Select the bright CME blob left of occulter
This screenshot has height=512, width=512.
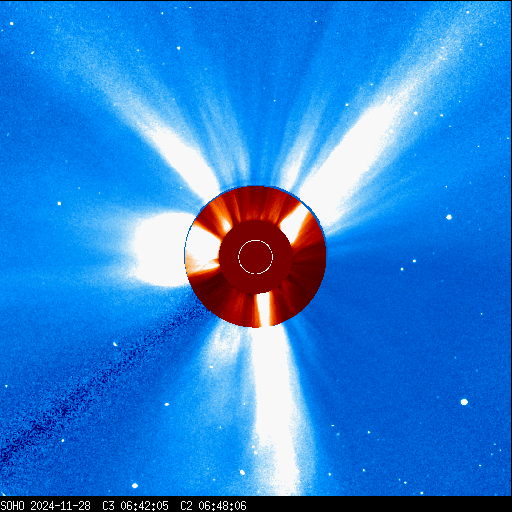(160, 249)
